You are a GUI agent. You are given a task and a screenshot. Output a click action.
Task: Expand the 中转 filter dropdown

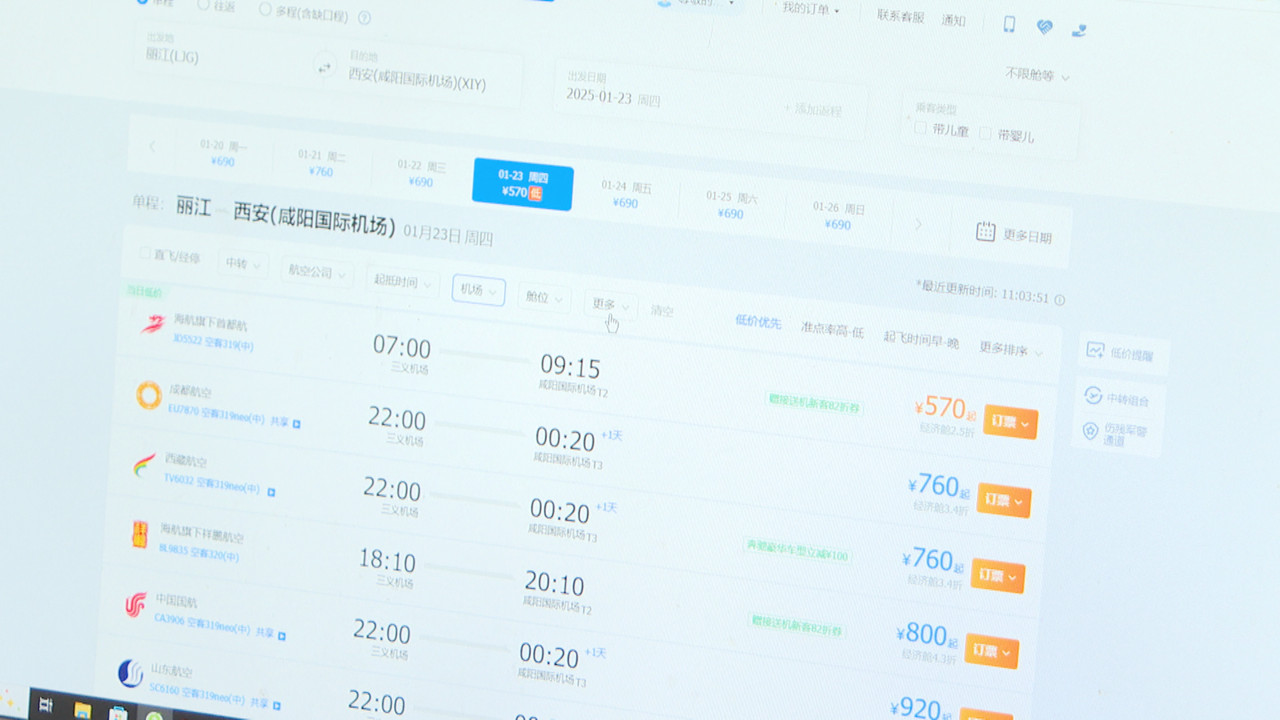pyautogui.click(x=243, y=264)
